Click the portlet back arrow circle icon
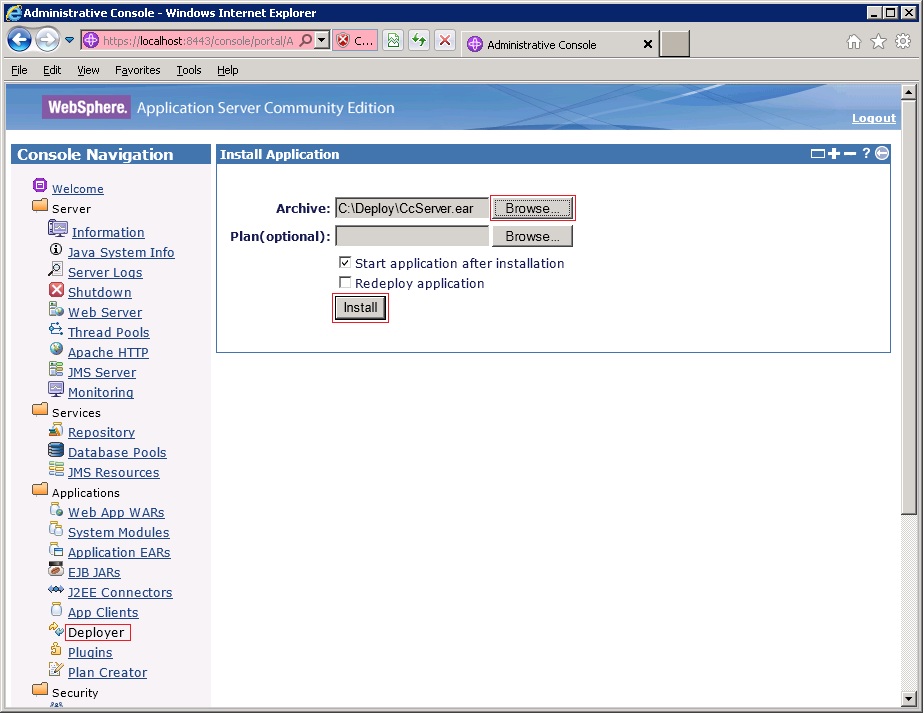The width and height of the screenshot is (924, 713). pos(882,154)
